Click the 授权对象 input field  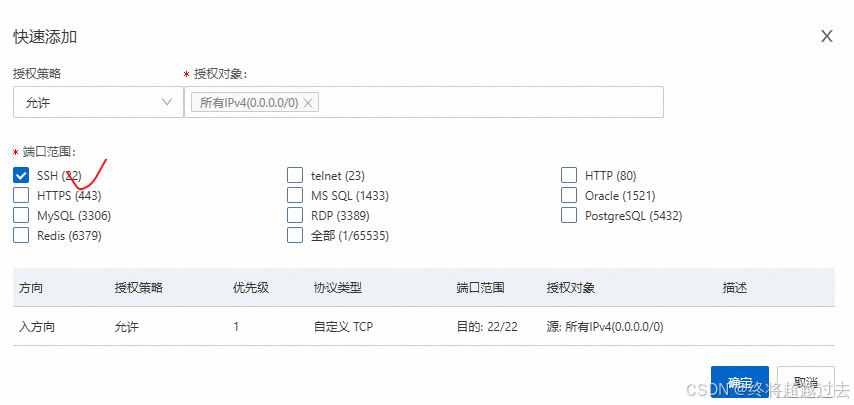click(490, 102)
